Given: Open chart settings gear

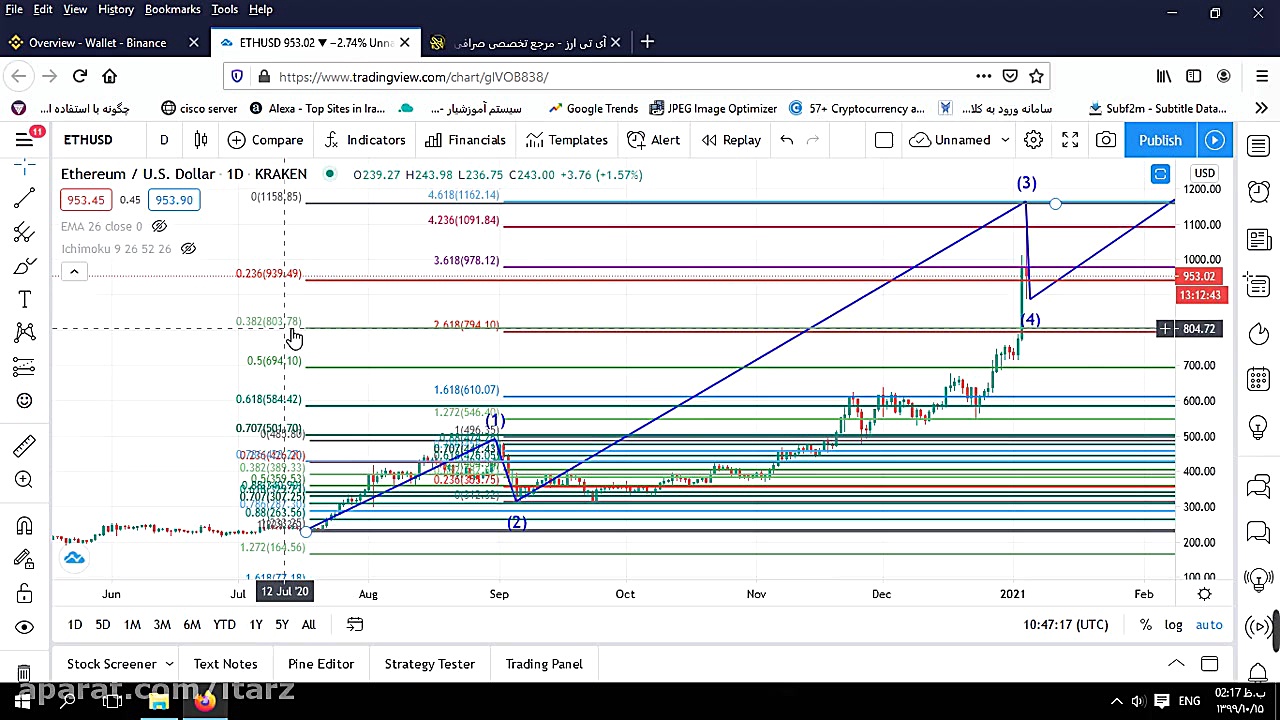Looking at the screenshot, I should (1033, 140).
